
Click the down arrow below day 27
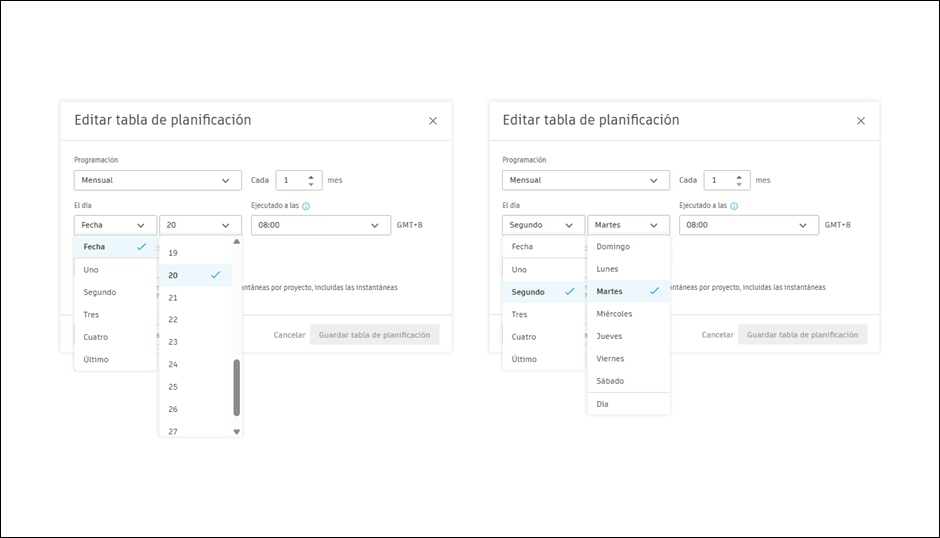(237, 432)
